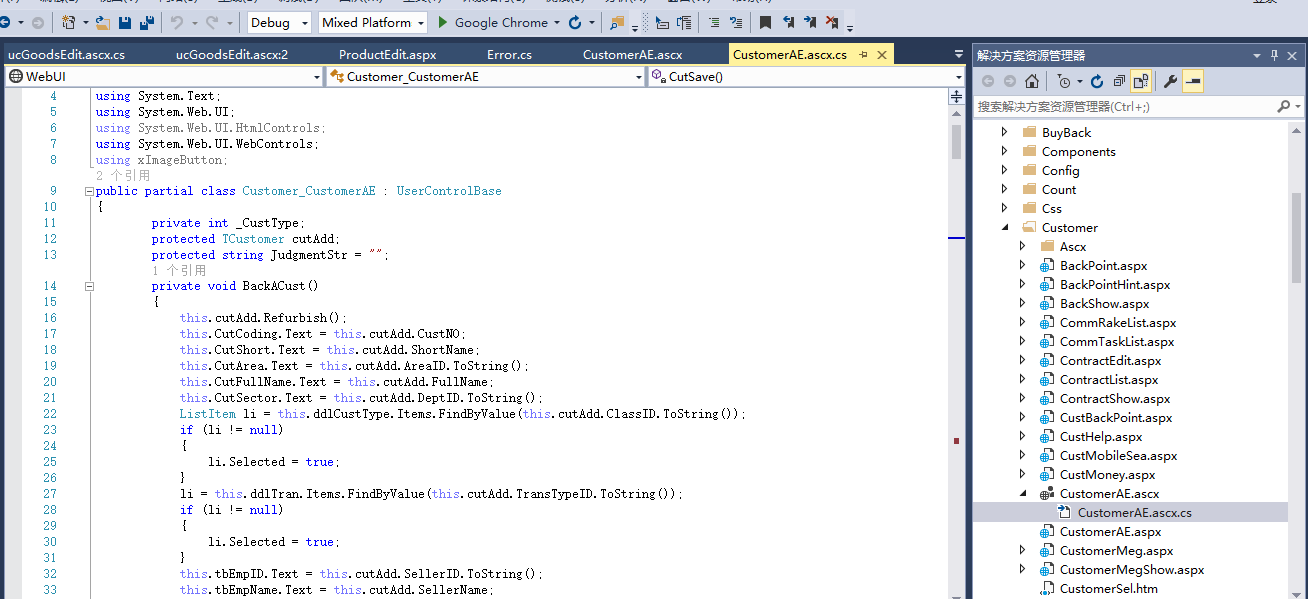Select the Config folder
The width and height of the screenshot is (1308, 599).
point(1061,170)
